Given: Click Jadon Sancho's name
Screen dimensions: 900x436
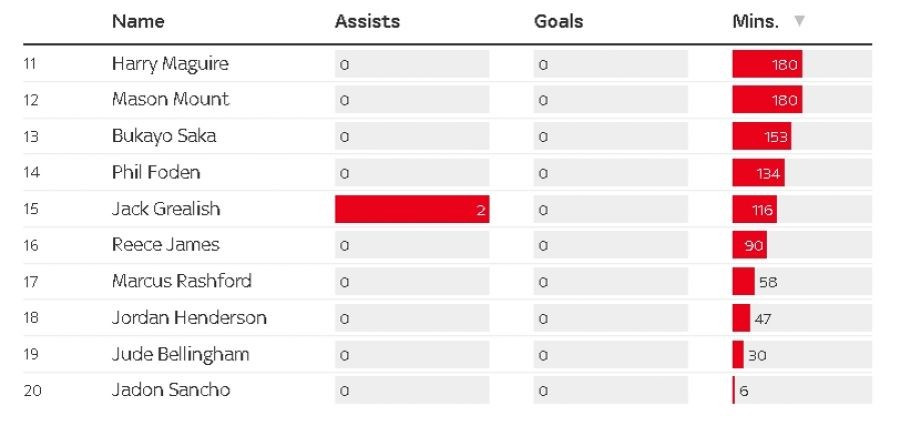Looking at the screenshot, I should click(171, 390).
